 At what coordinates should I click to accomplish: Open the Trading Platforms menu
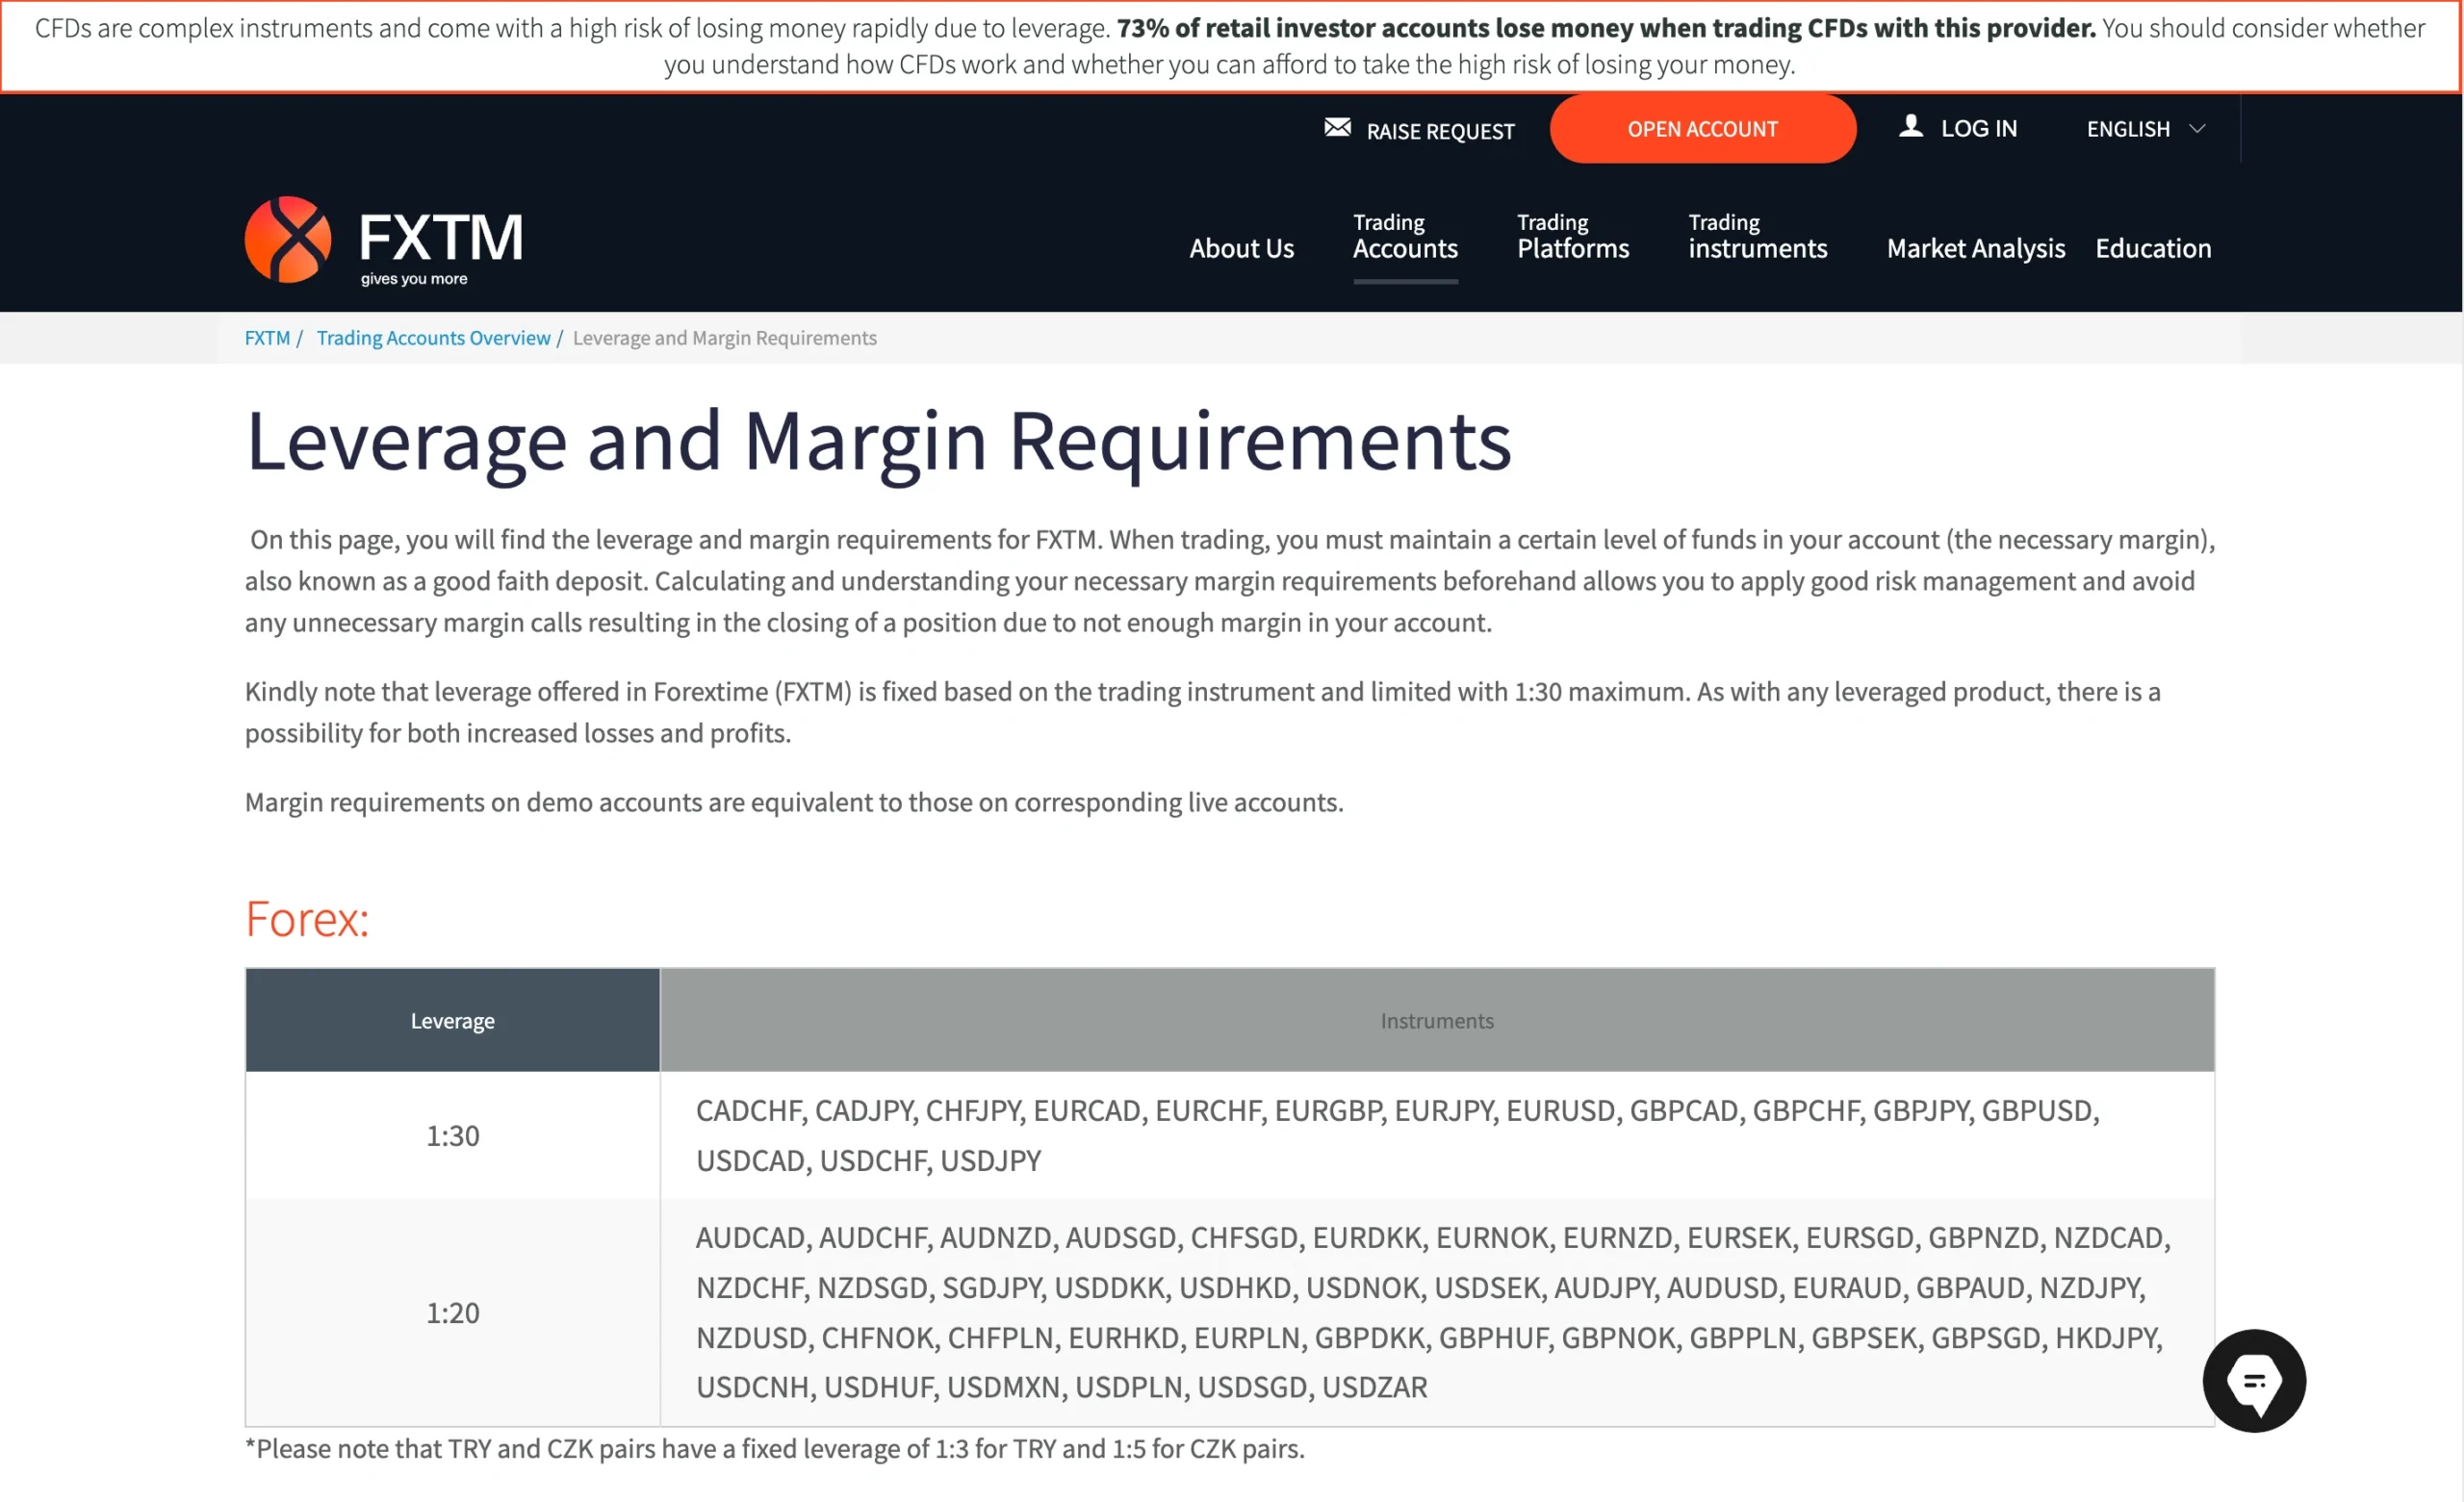(1573, 237)
